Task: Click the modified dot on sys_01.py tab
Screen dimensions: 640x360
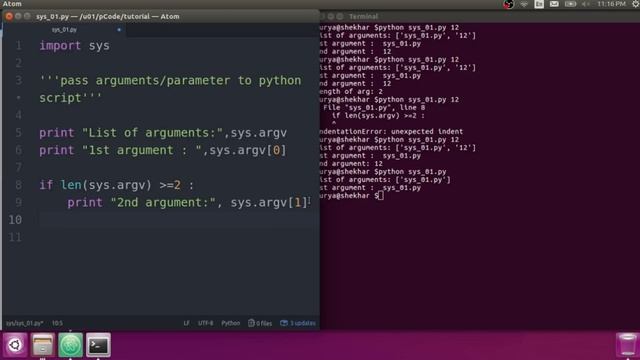Action: pos(119,30)
